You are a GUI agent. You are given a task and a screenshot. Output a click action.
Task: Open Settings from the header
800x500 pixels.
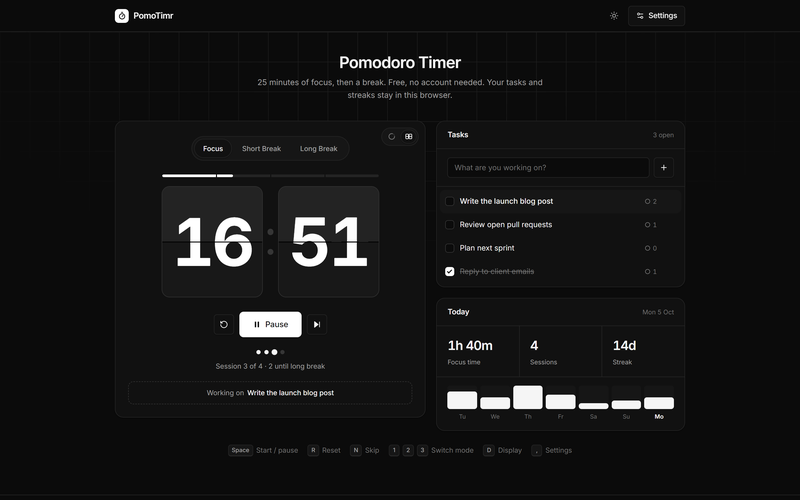[x=656, y=16]
